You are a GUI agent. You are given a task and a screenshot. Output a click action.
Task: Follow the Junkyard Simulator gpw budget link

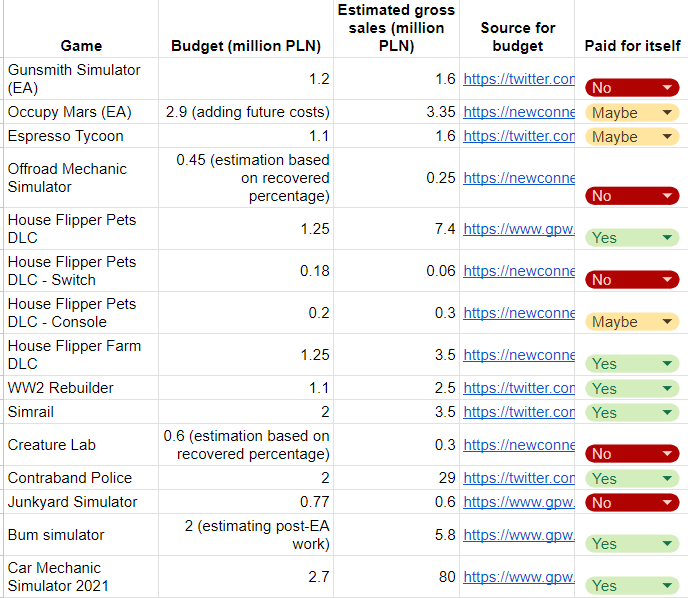point(519,502)
